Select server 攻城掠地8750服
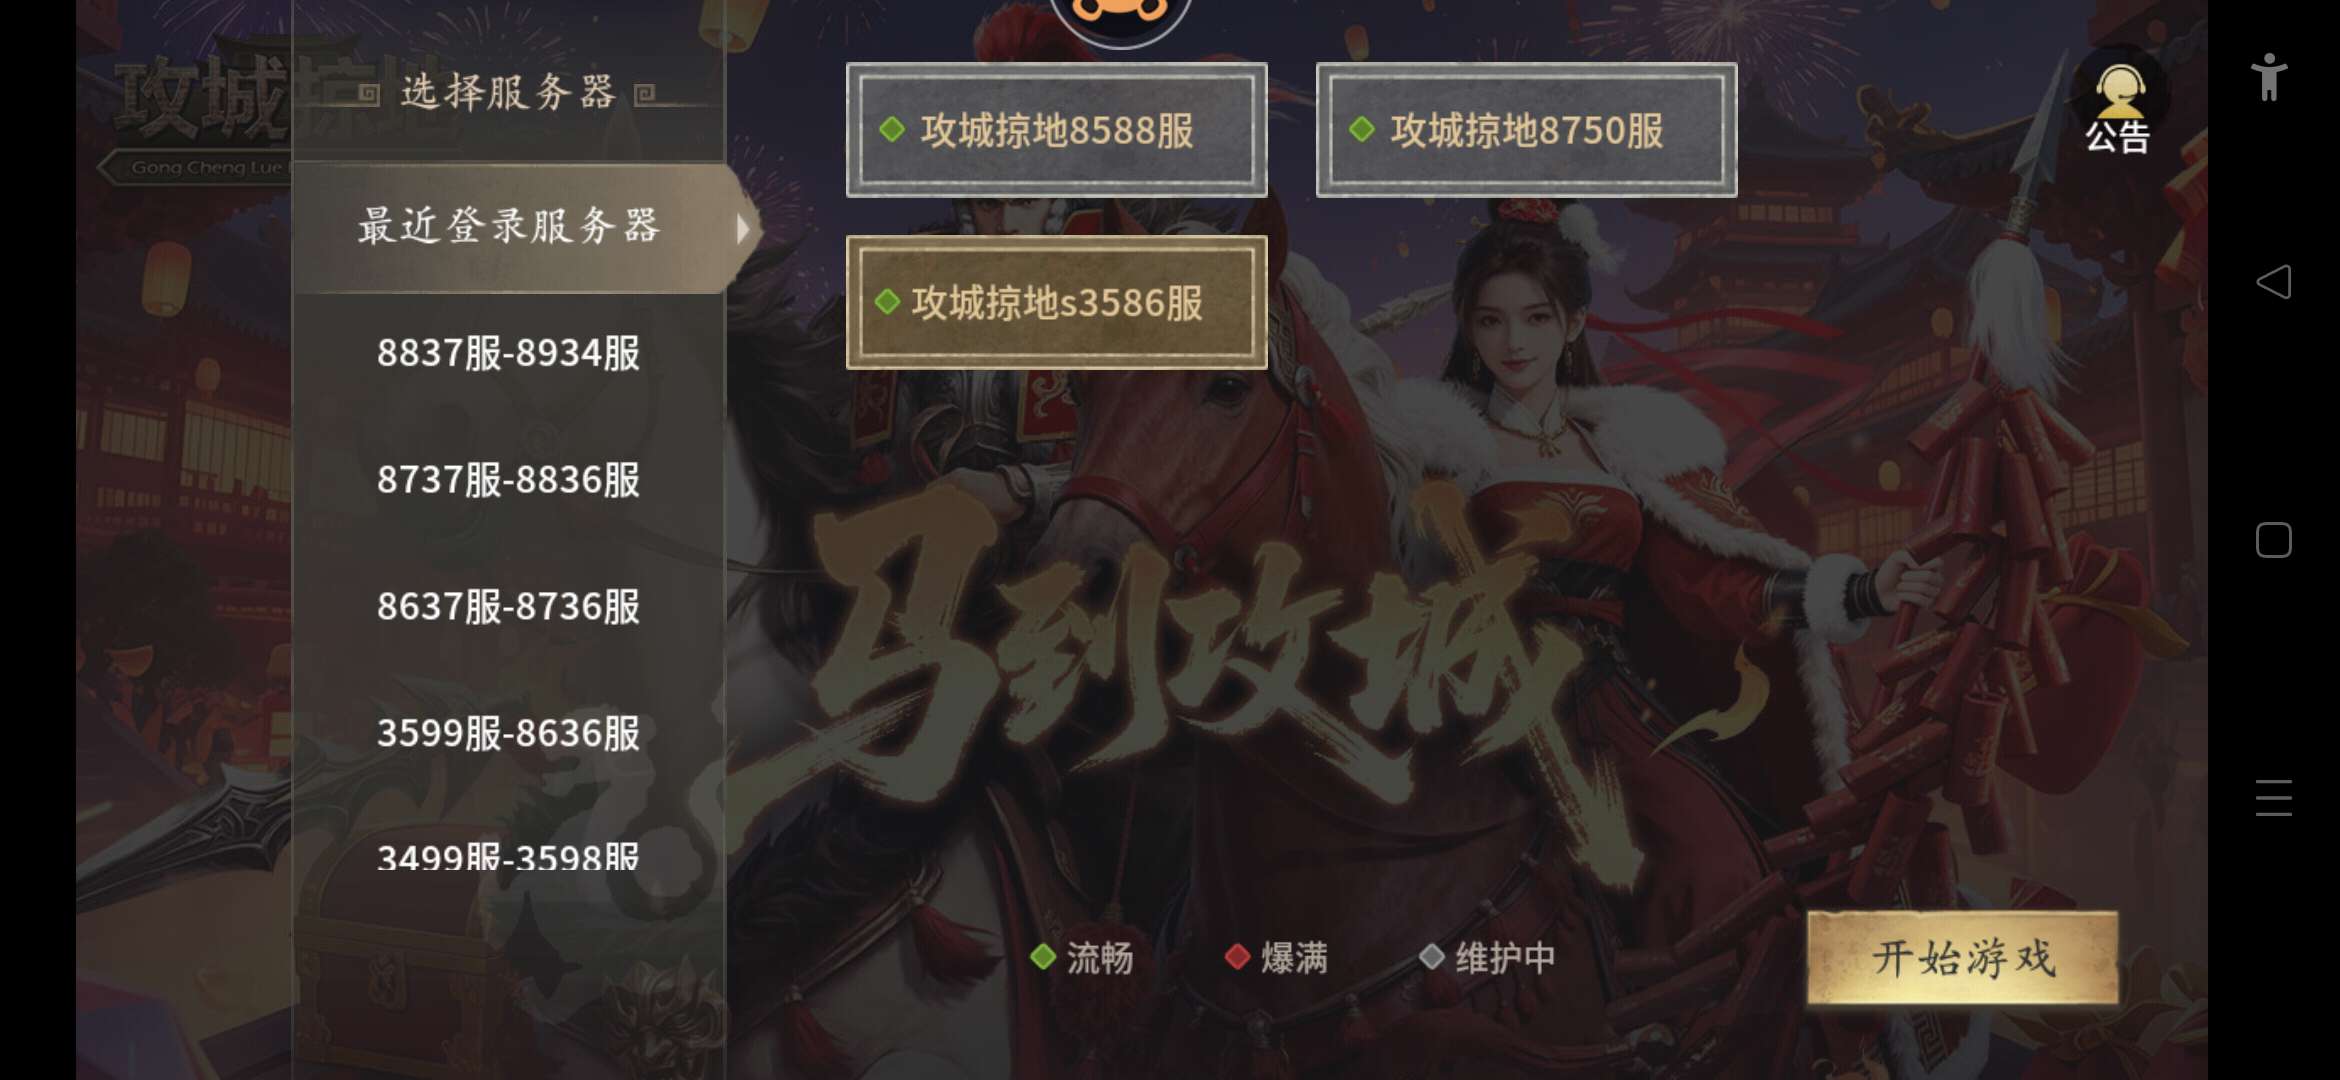This screenshot has width=2340, height=1080. pos(1526,130)
